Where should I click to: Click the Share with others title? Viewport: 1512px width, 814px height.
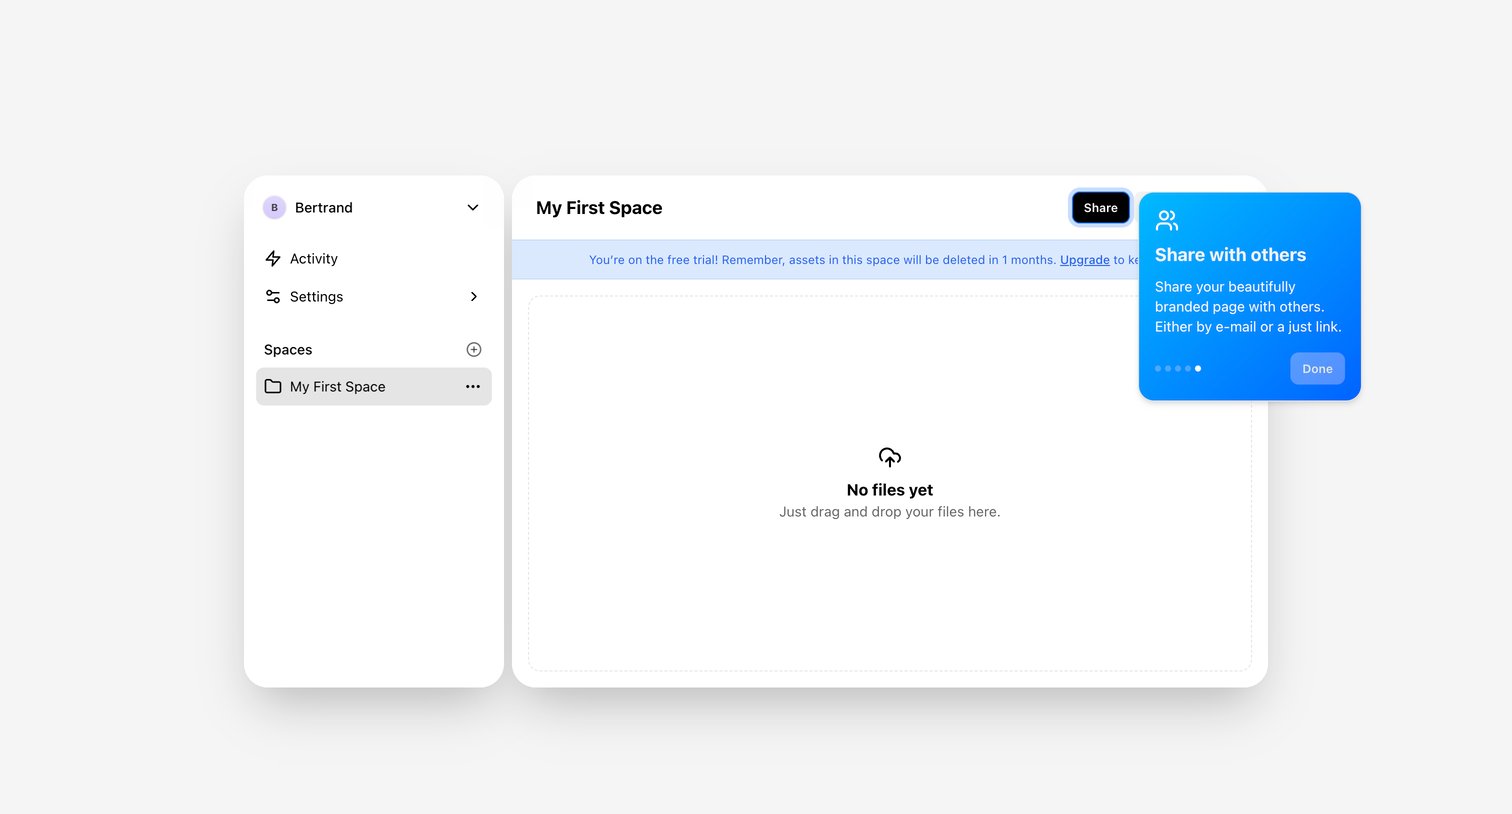[1231, 255]
